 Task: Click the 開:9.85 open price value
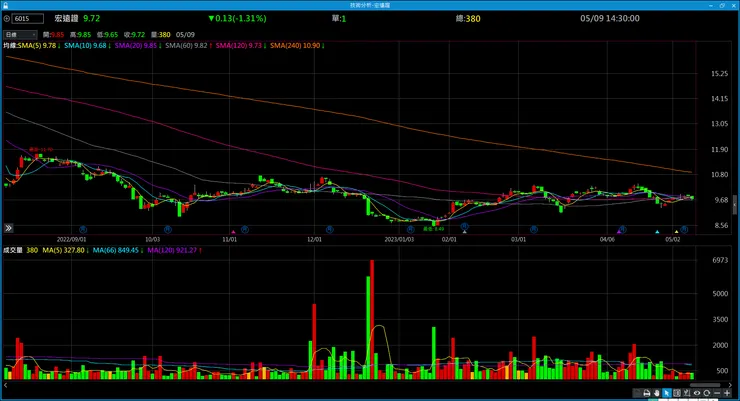(x=53, y=34)
